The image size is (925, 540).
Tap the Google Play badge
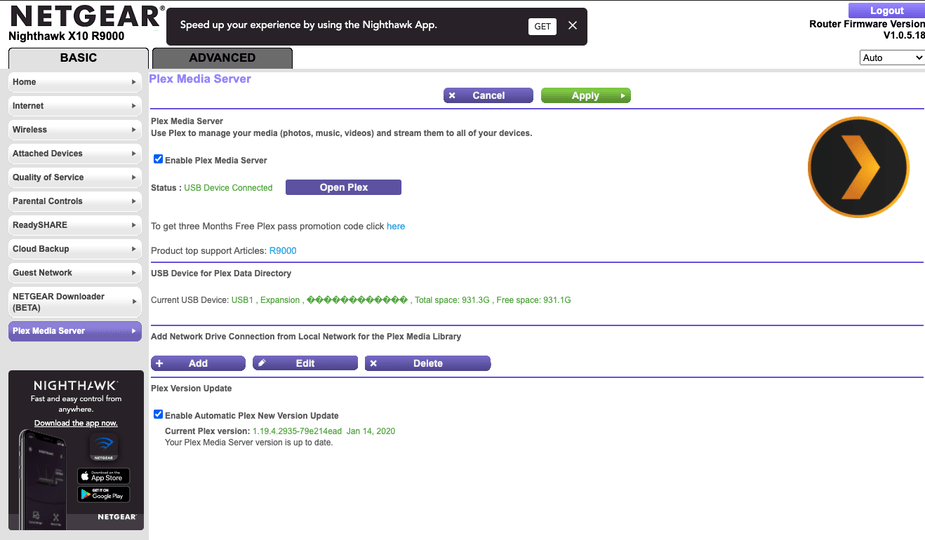click(x=103, y=495)
